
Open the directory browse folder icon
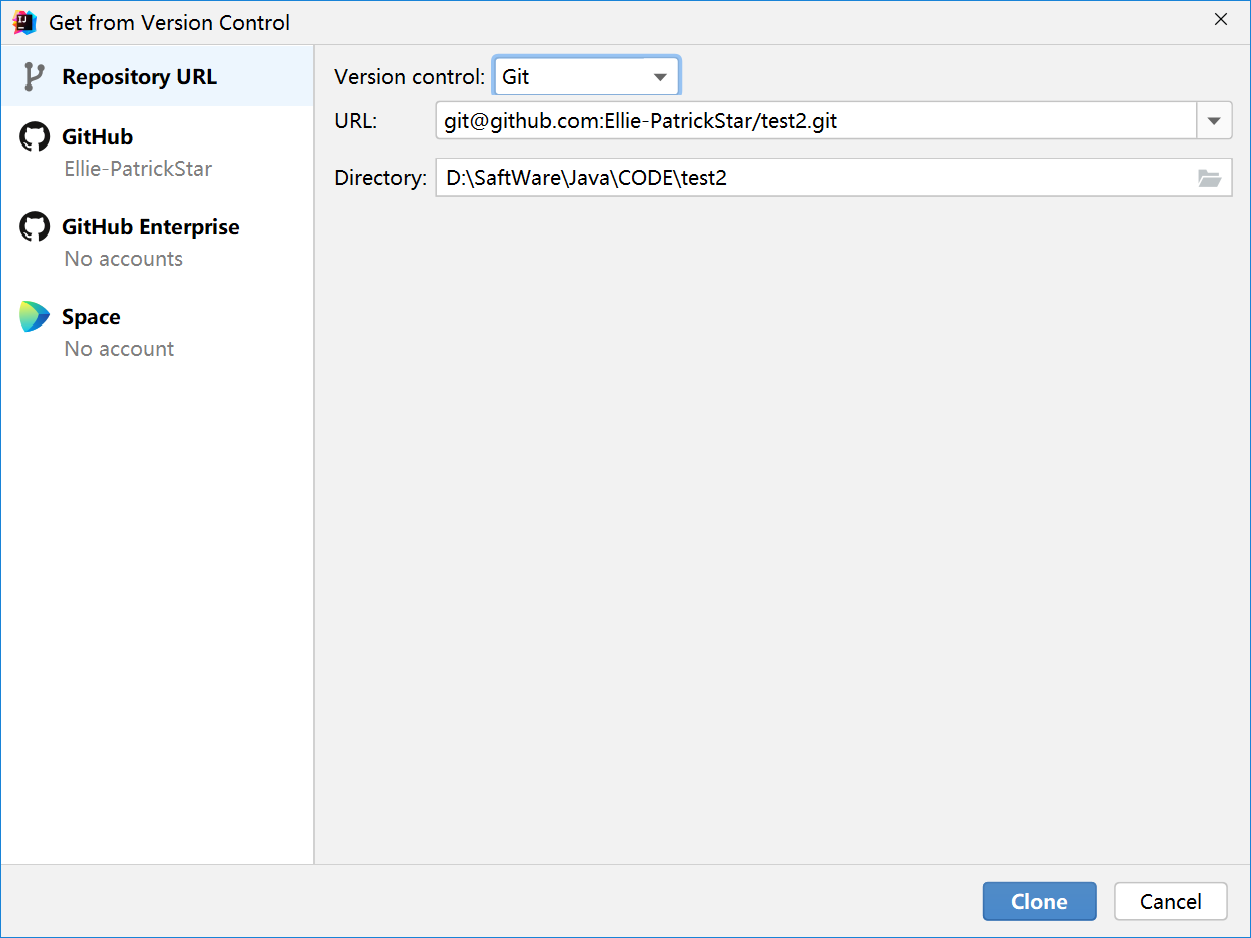click(x=1209, y=179)
